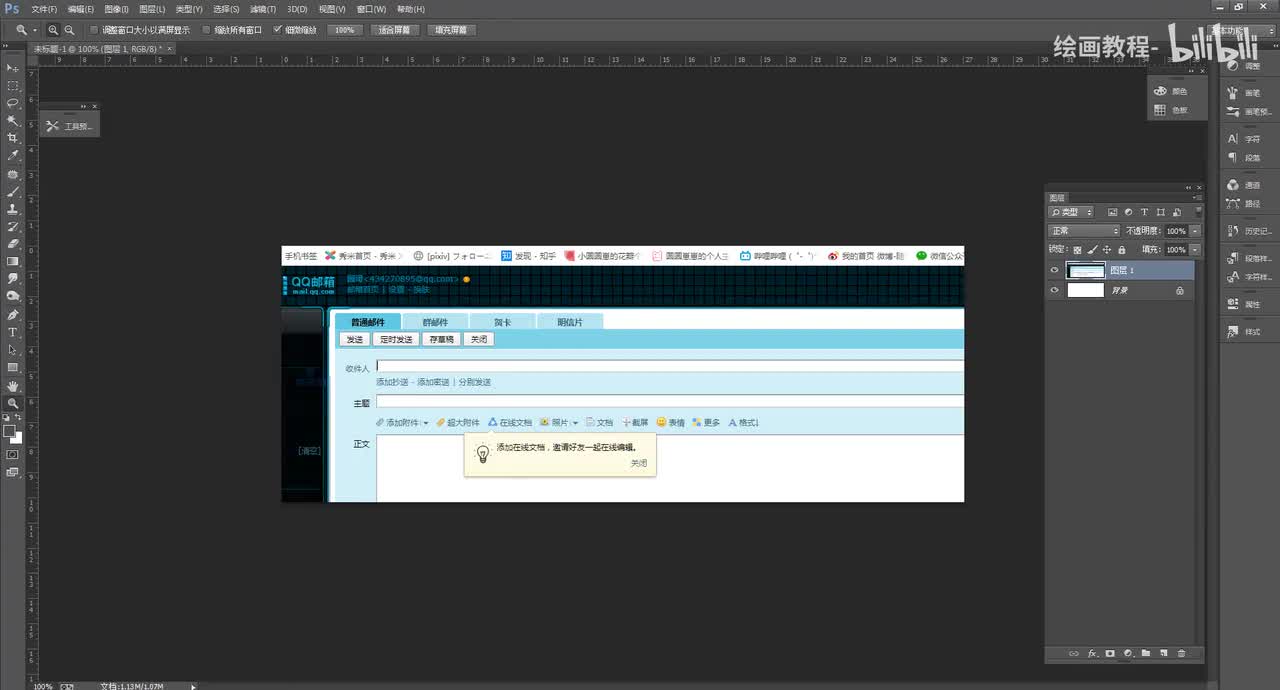Select the Clone Stamp tool
1280x690 pixels.
pyautogui.click(x=13, y=209)
